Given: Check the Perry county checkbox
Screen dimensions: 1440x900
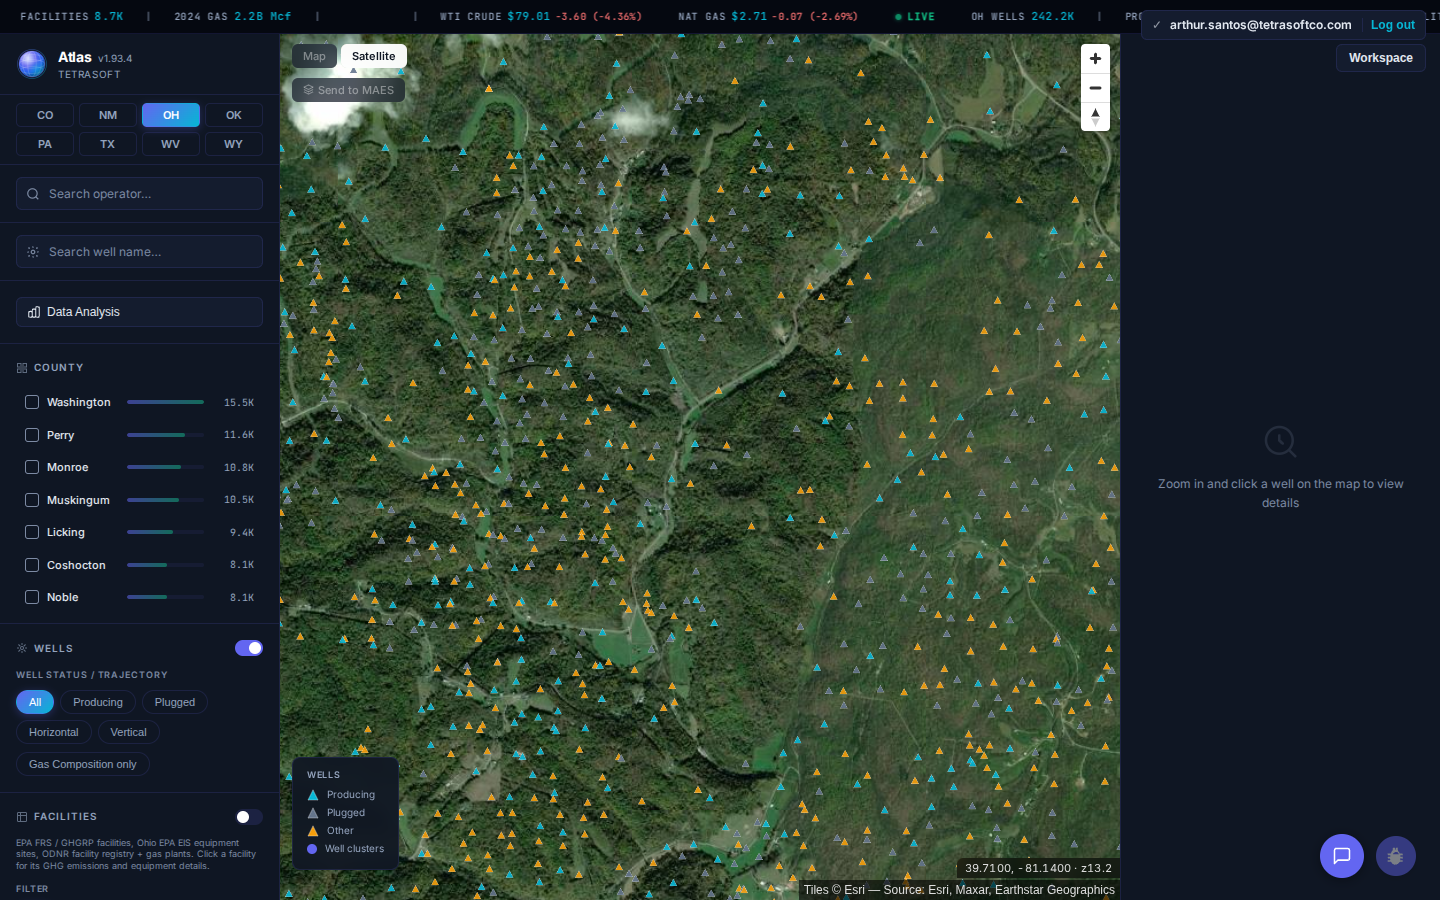Looking at the screenshot, I should tap(32, 435).
